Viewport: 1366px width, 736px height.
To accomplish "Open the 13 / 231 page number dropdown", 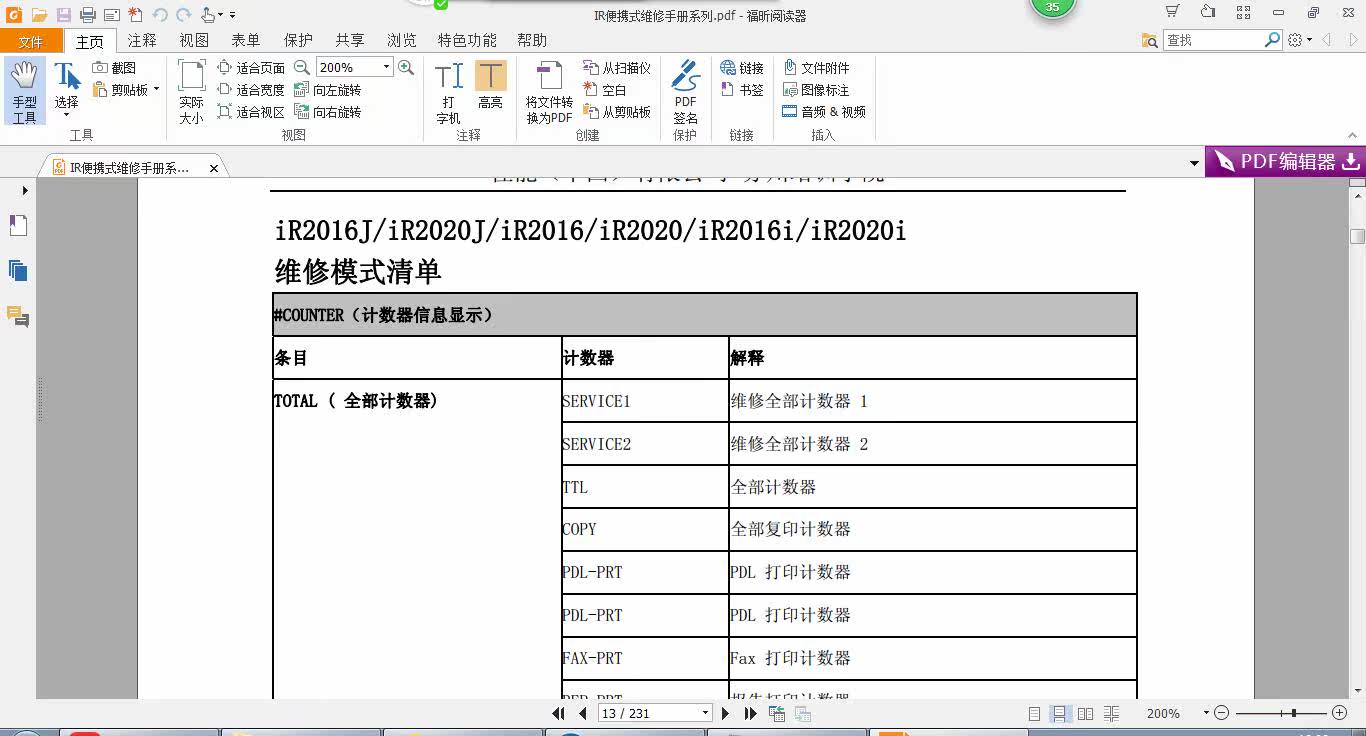I will coord(705,714).
